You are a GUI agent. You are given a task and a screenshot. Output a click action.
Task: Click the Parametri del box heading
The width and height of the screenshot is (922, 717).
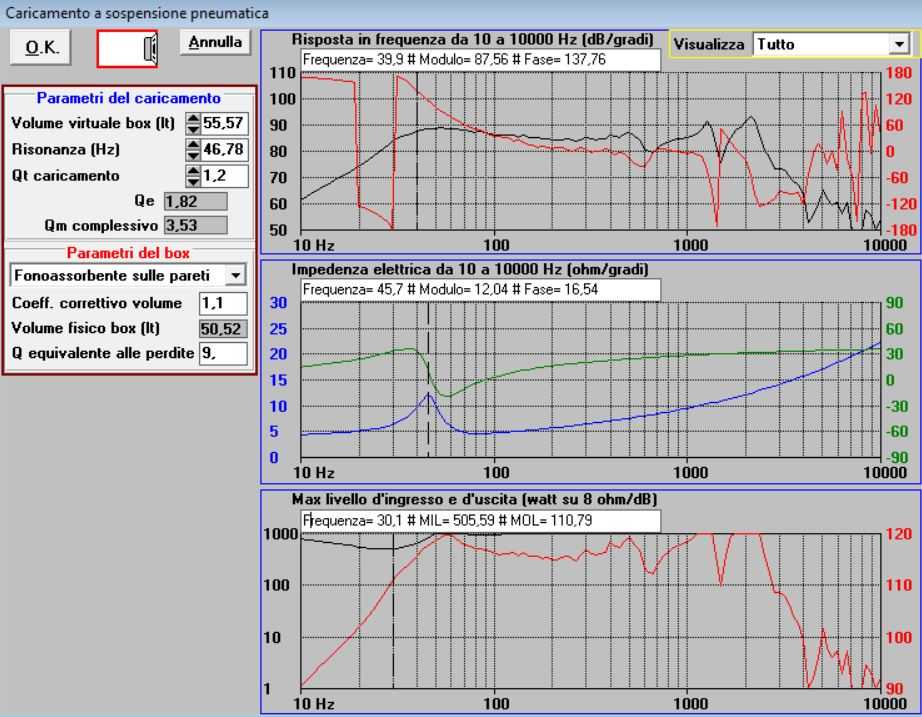click(x=128, y=254)
